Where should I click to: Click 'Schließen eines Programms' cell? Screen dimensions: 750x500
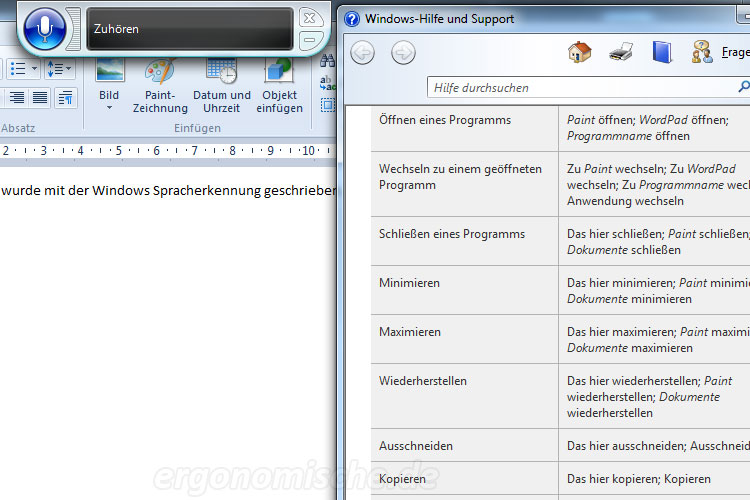[464, 242]
